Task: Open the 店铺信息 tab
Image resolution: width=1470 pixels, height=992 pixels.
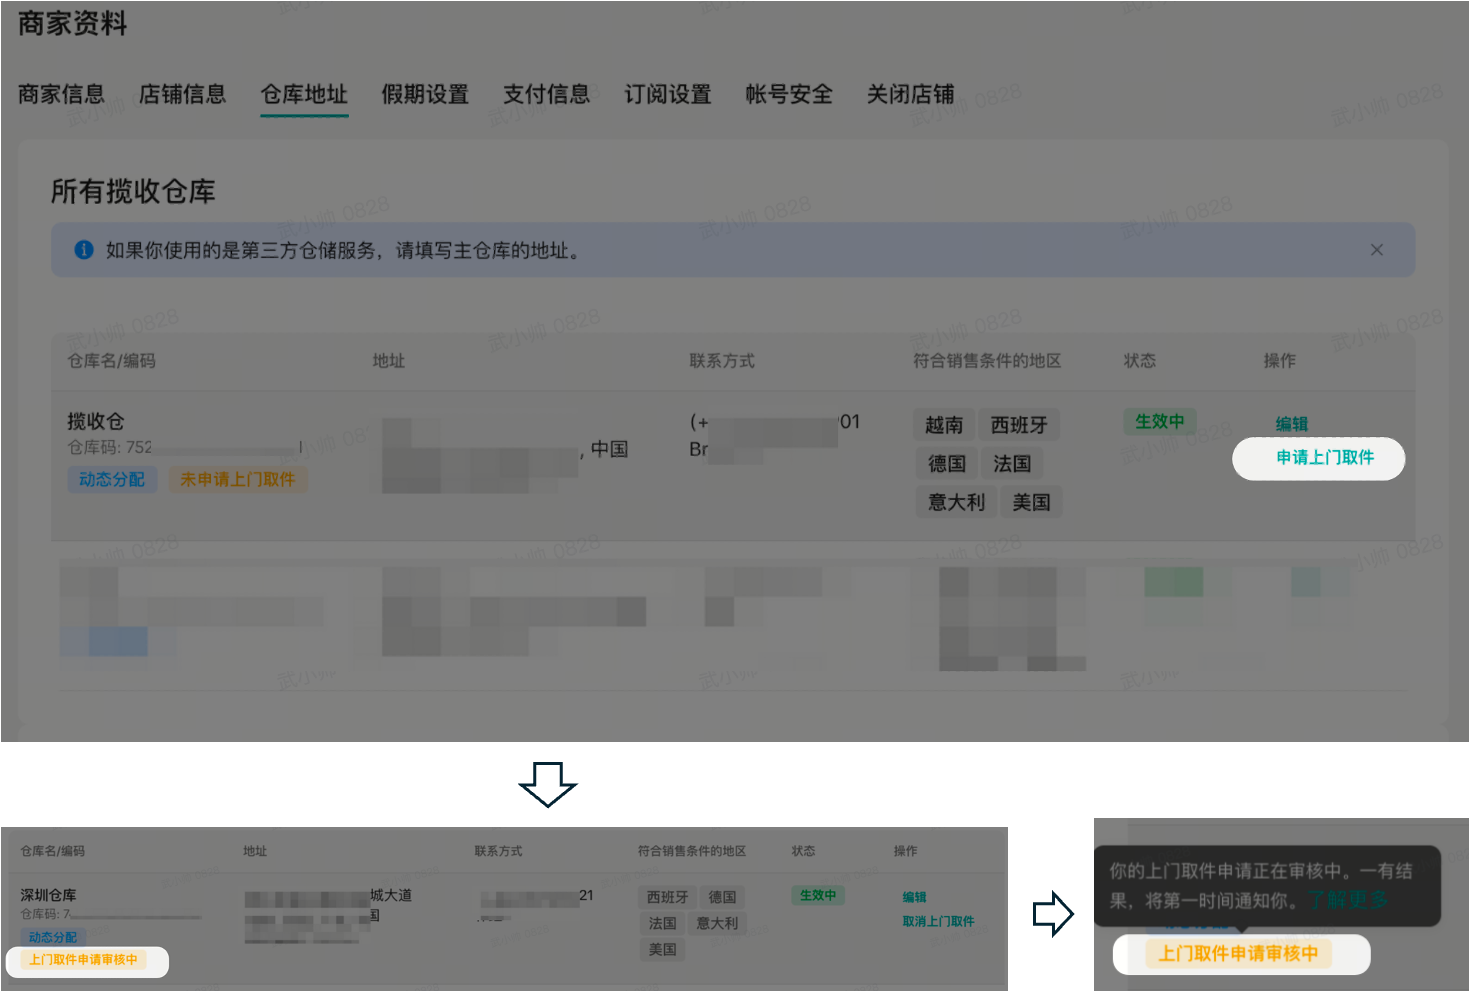Action: click(x=182, y=94)
